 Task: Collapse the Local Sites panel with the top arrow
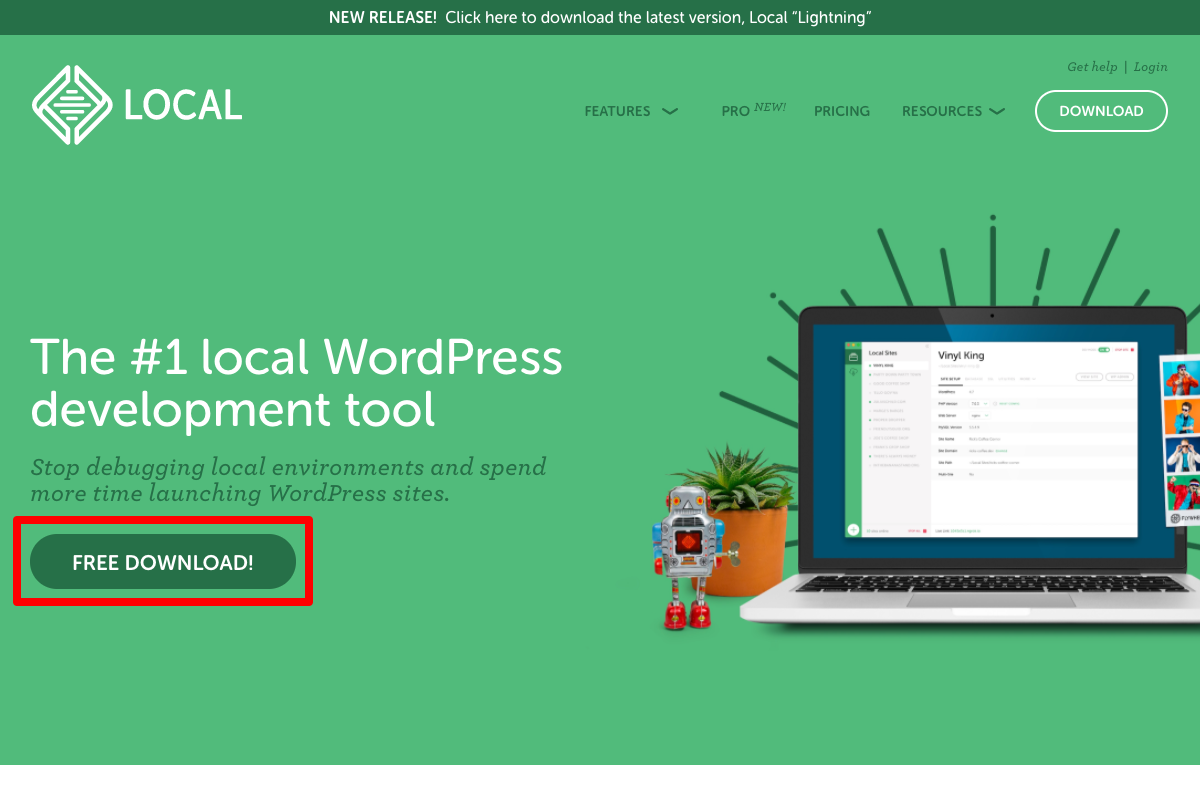click(x=926, y=346)
